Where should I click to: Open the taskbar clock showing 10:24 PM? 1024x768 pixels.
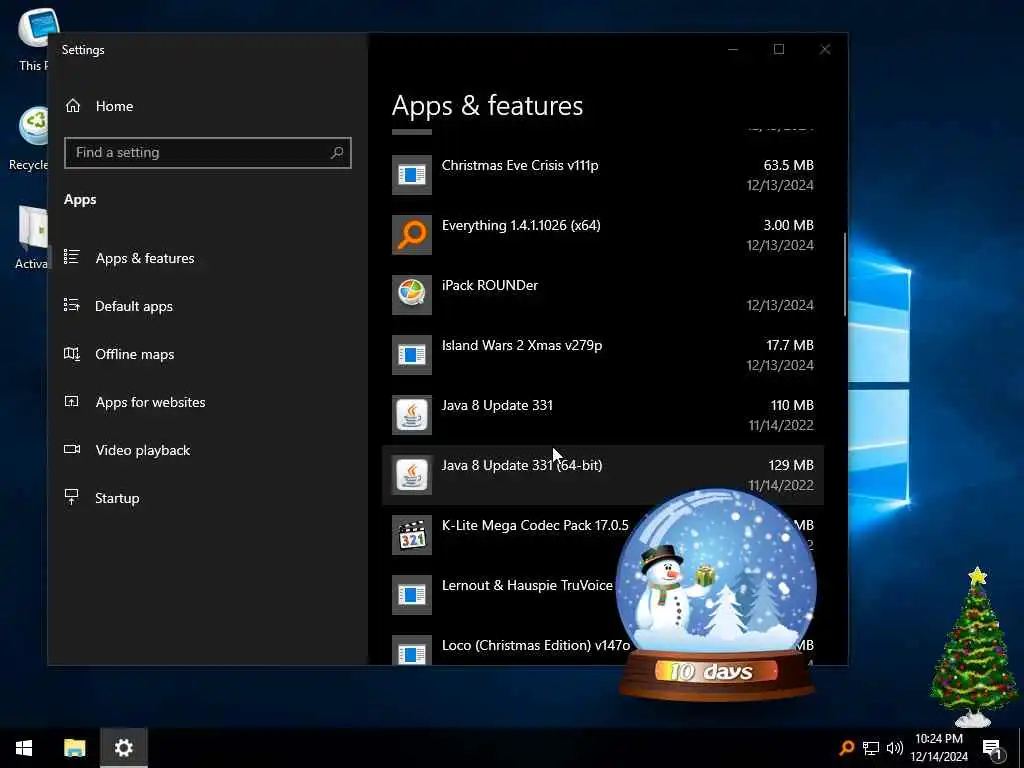click(x=939, y=748)
